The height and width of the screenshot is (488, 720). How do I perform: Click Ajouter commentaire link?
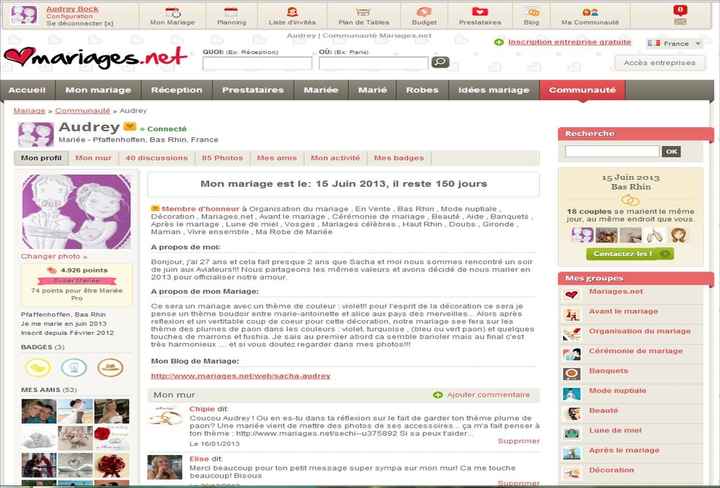pos(489,395)
